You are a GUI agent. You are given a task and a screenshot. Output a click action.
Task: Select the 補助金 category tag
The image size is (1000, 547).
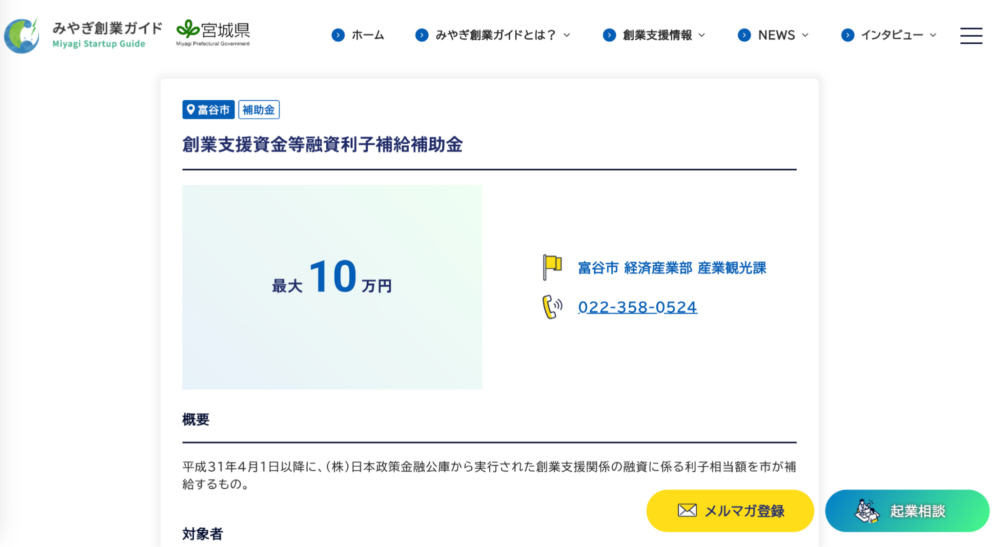[x=259, y=110]
